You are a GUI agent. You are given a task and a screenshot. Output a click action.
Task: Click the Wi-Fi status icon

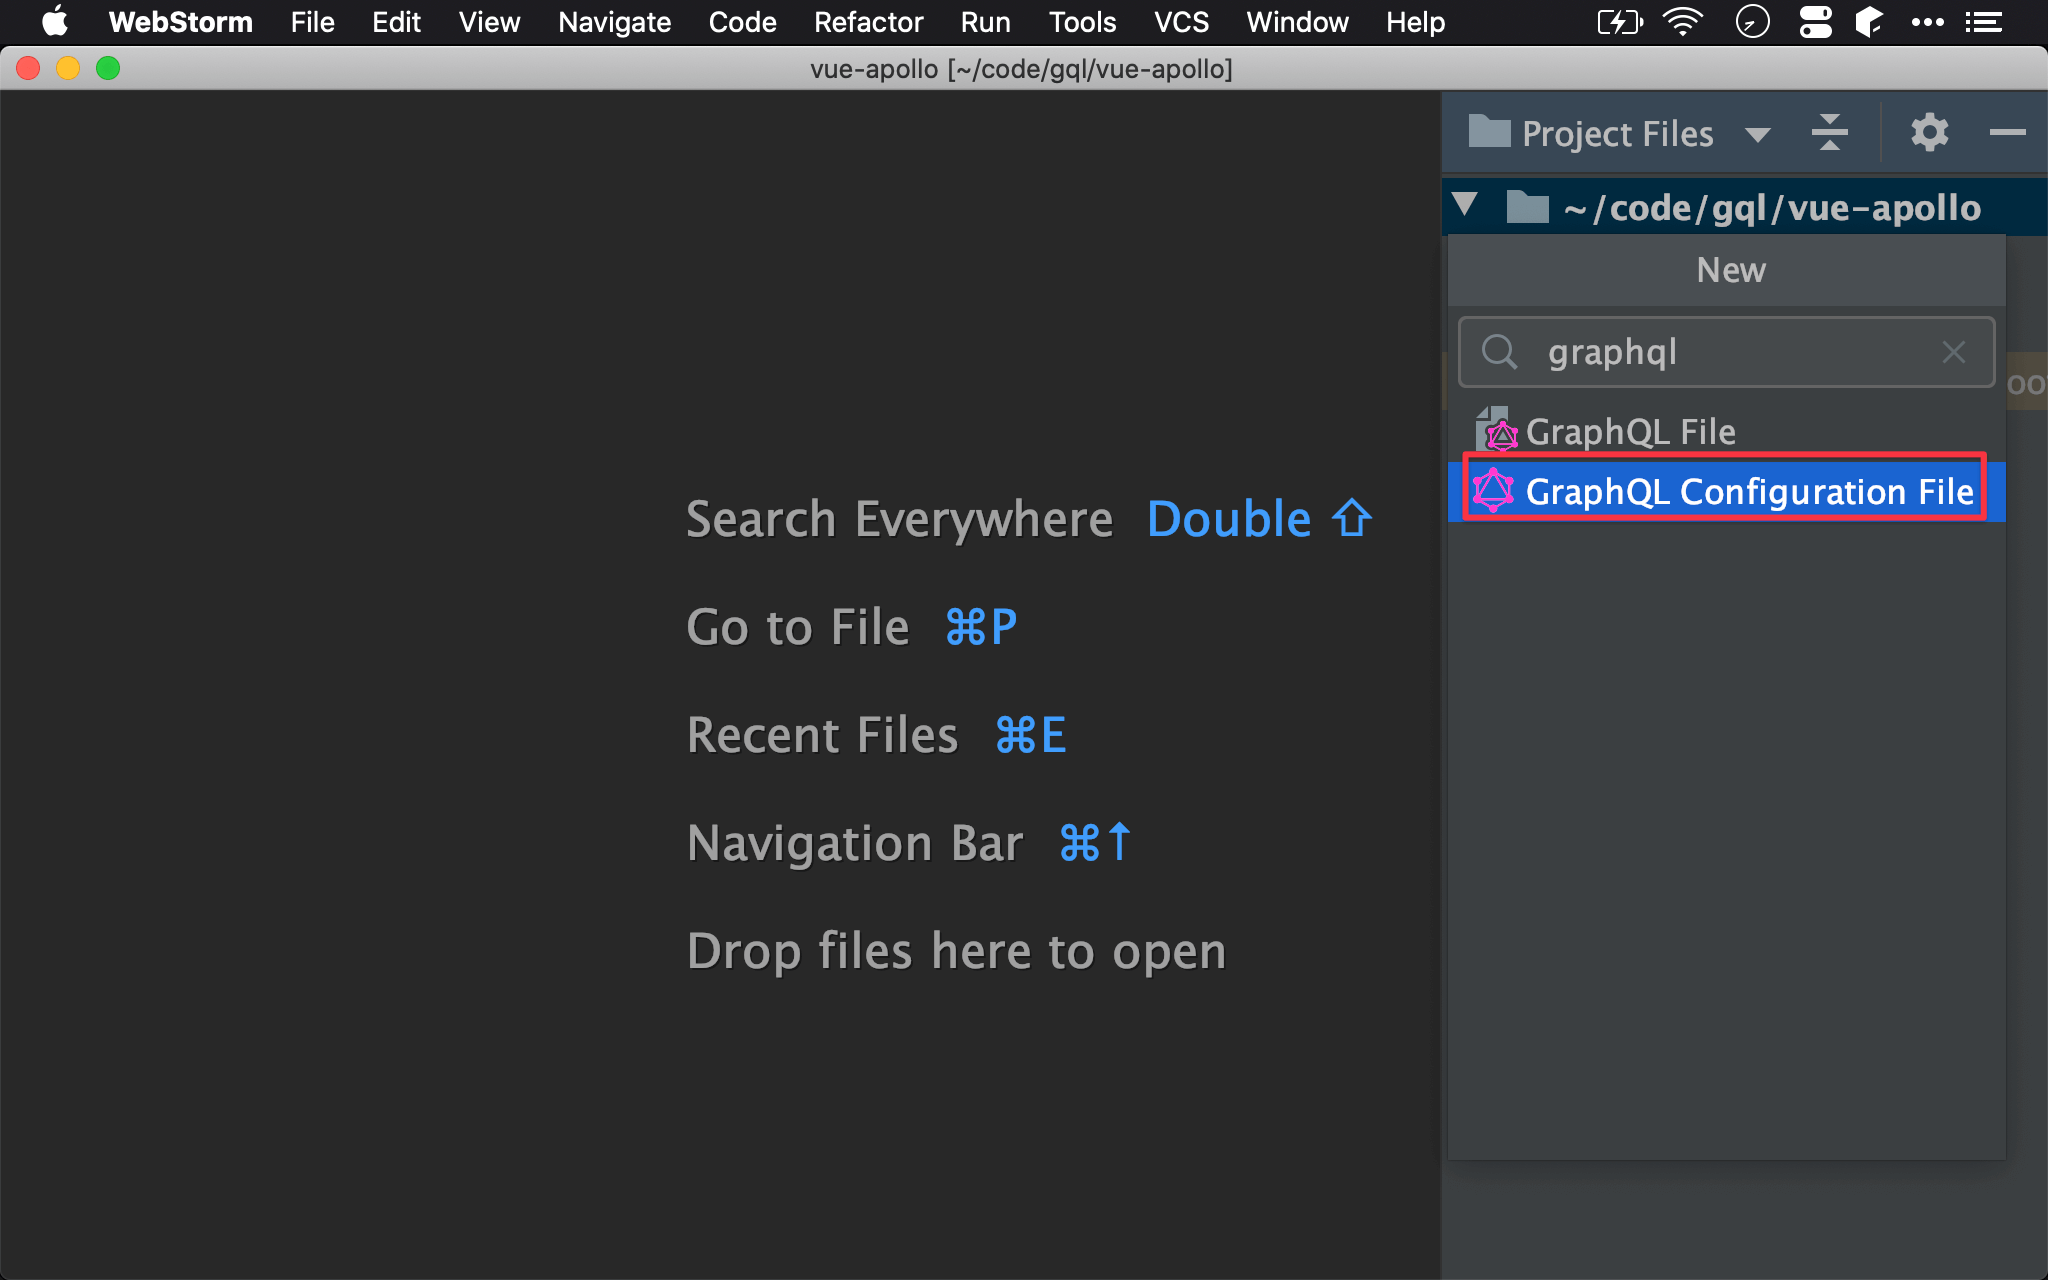[x=1683, y=22]
